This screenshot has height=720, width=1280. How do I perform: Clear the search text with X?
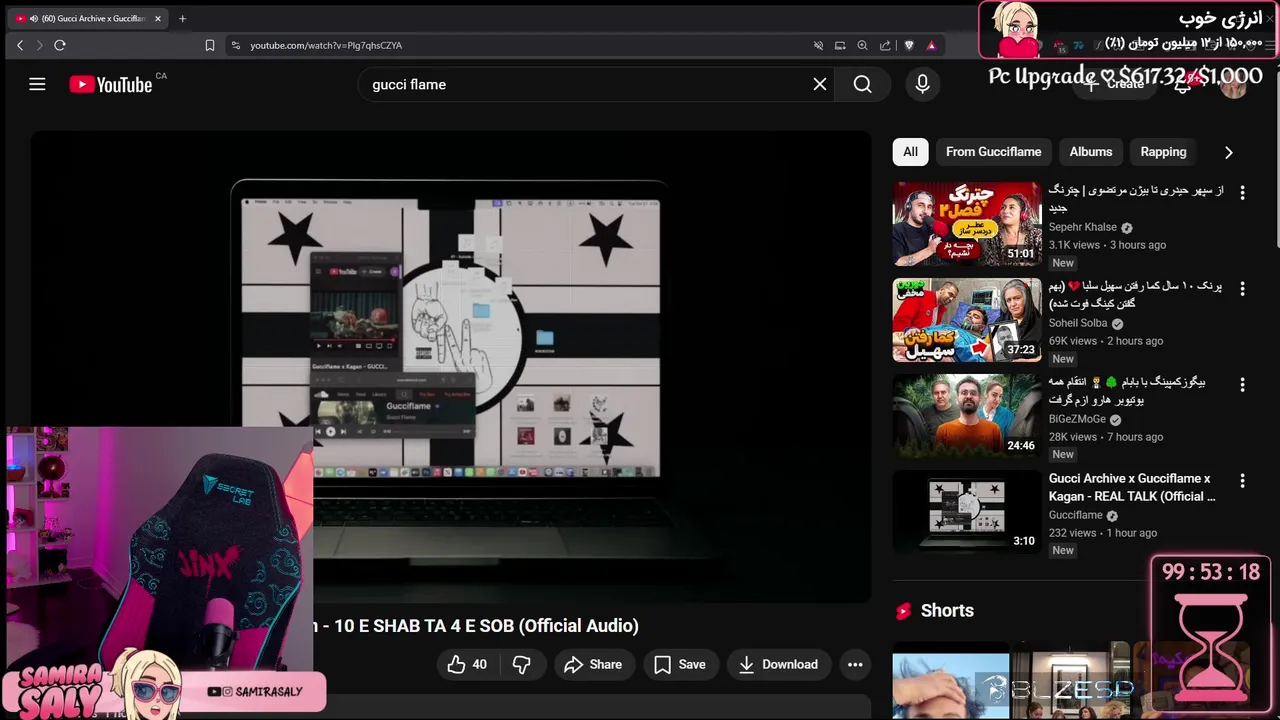pyautogui.click(x=820, y=84)
